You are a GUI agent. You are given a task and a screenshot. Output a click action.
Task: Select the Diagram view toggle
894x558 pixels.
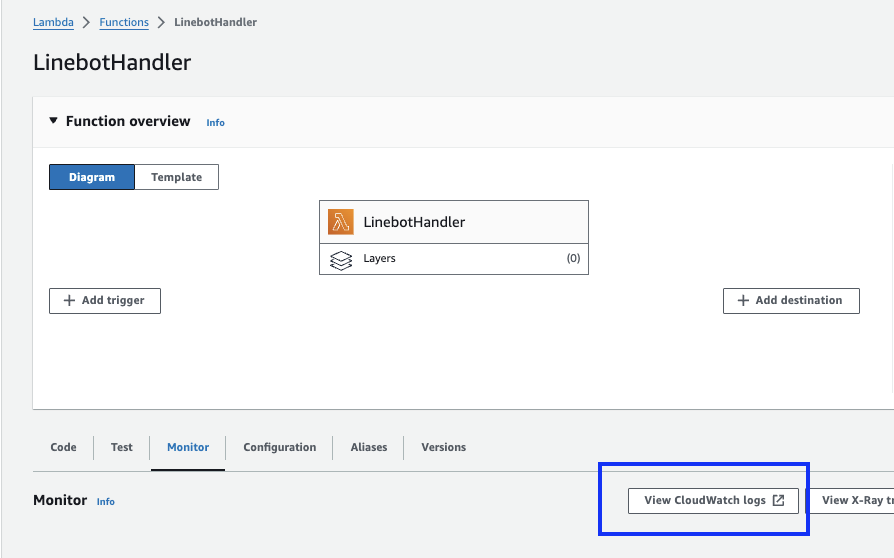click(92, 177)
